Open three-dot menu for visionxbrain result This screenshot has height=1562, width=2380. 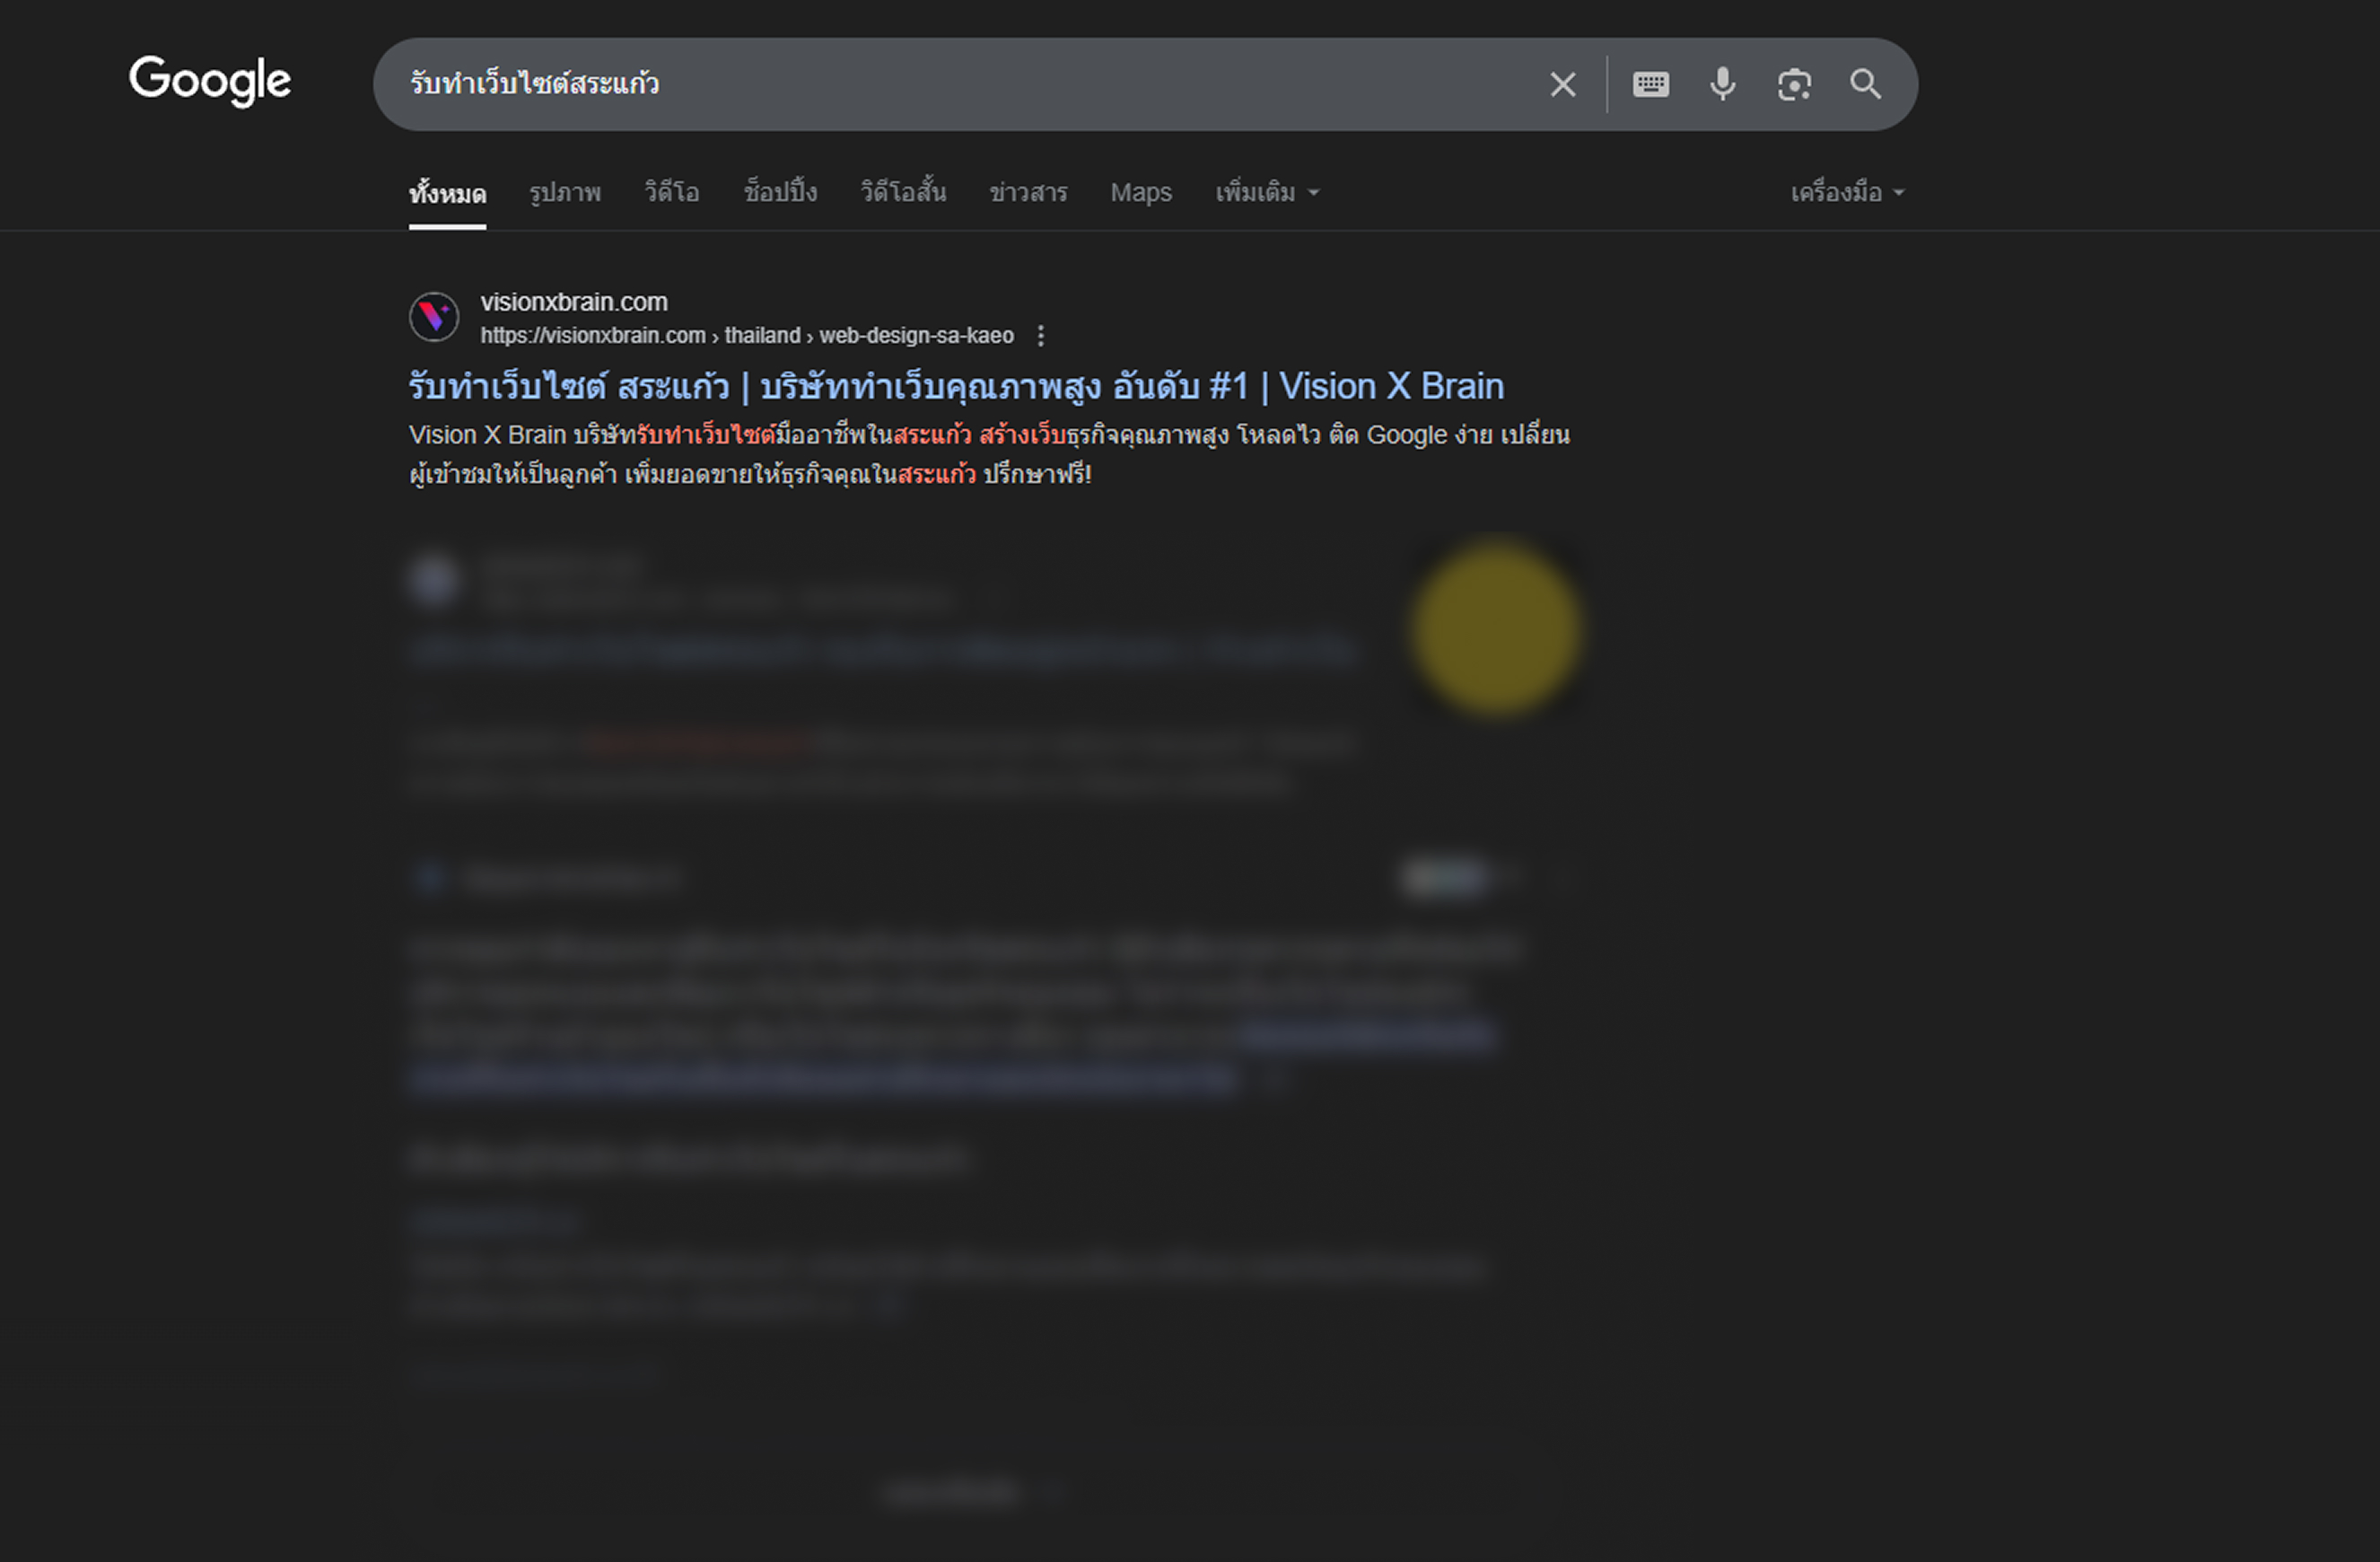point(1041,336)
